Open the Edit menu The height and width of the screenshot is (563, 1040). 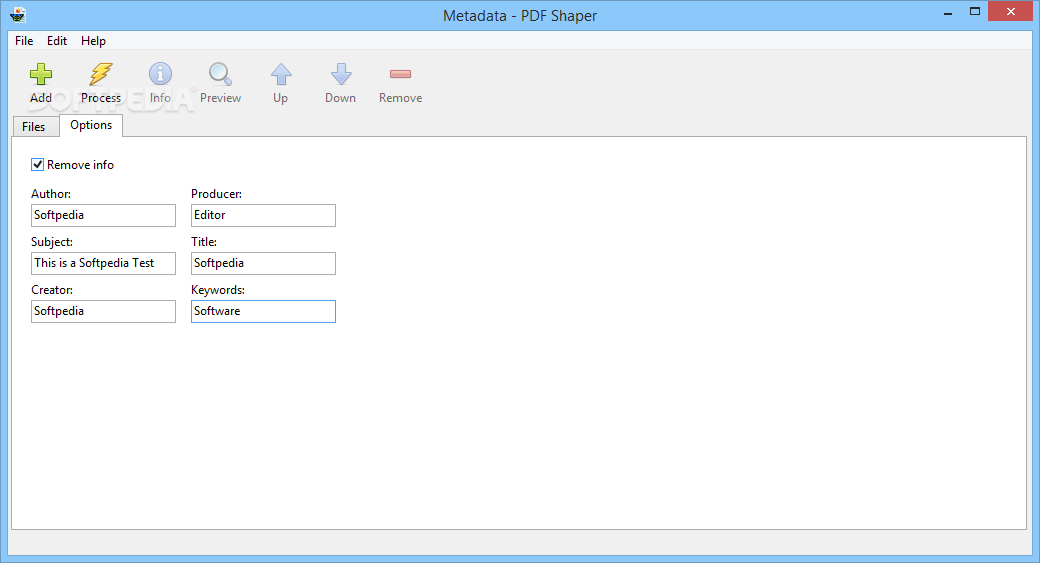[56, 40]
